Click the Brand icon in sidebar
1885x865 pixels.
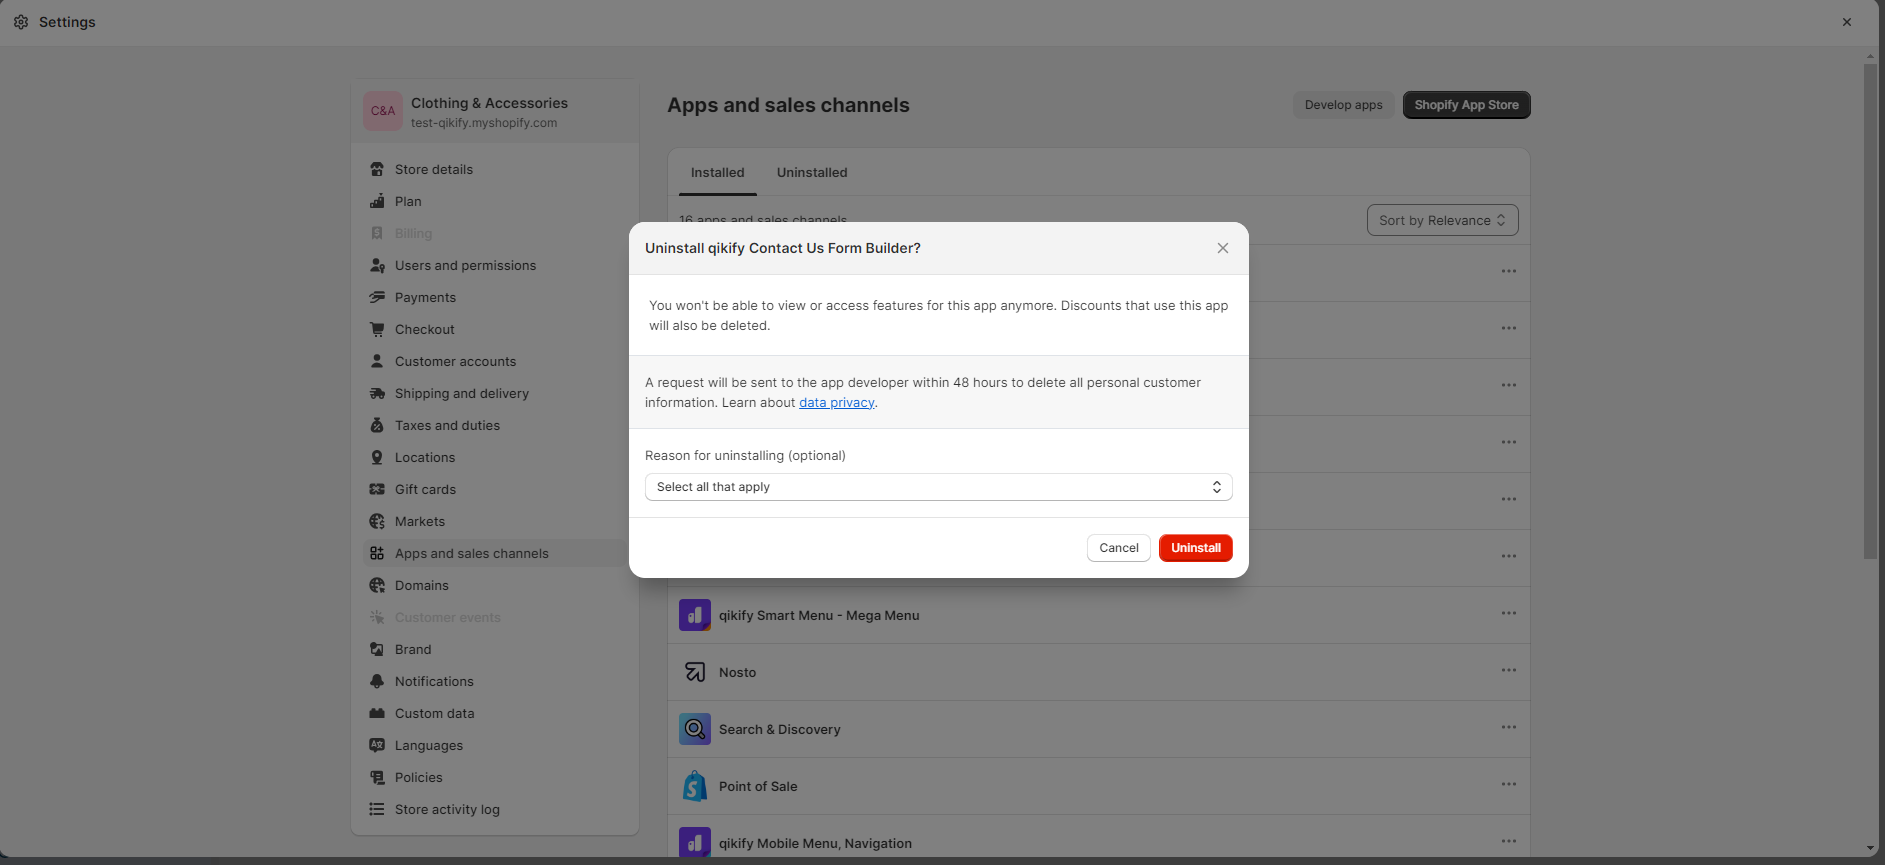click(377, 649)
